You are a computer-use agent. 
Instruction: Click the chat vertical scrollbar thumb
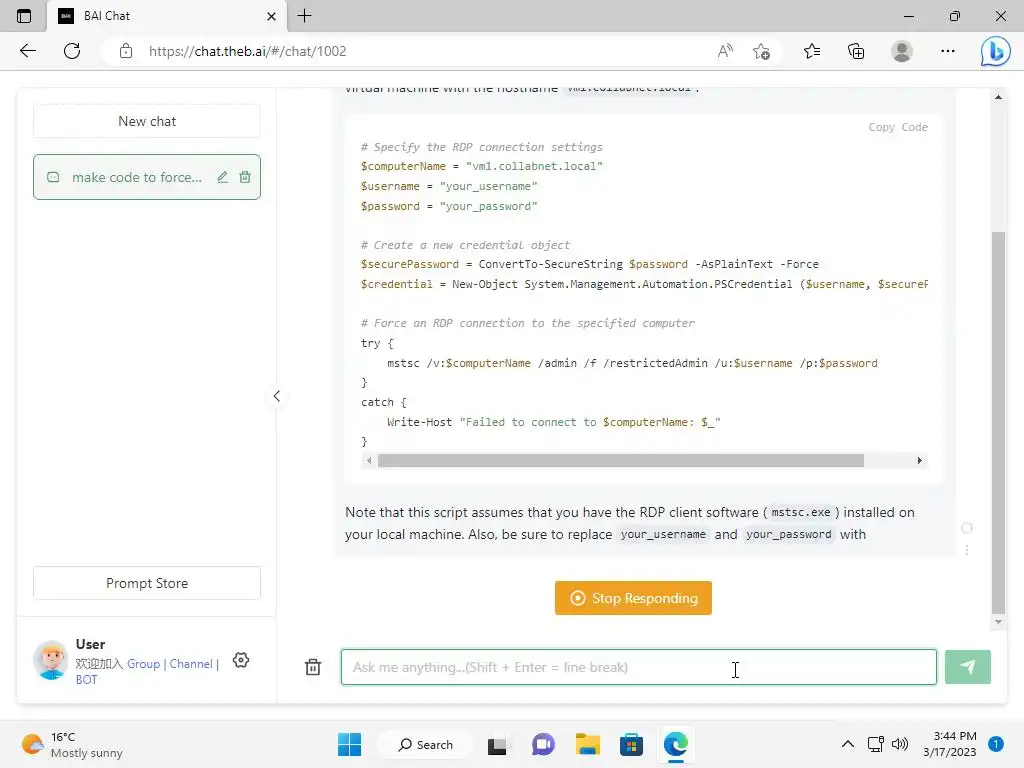(x=998, y=422)
